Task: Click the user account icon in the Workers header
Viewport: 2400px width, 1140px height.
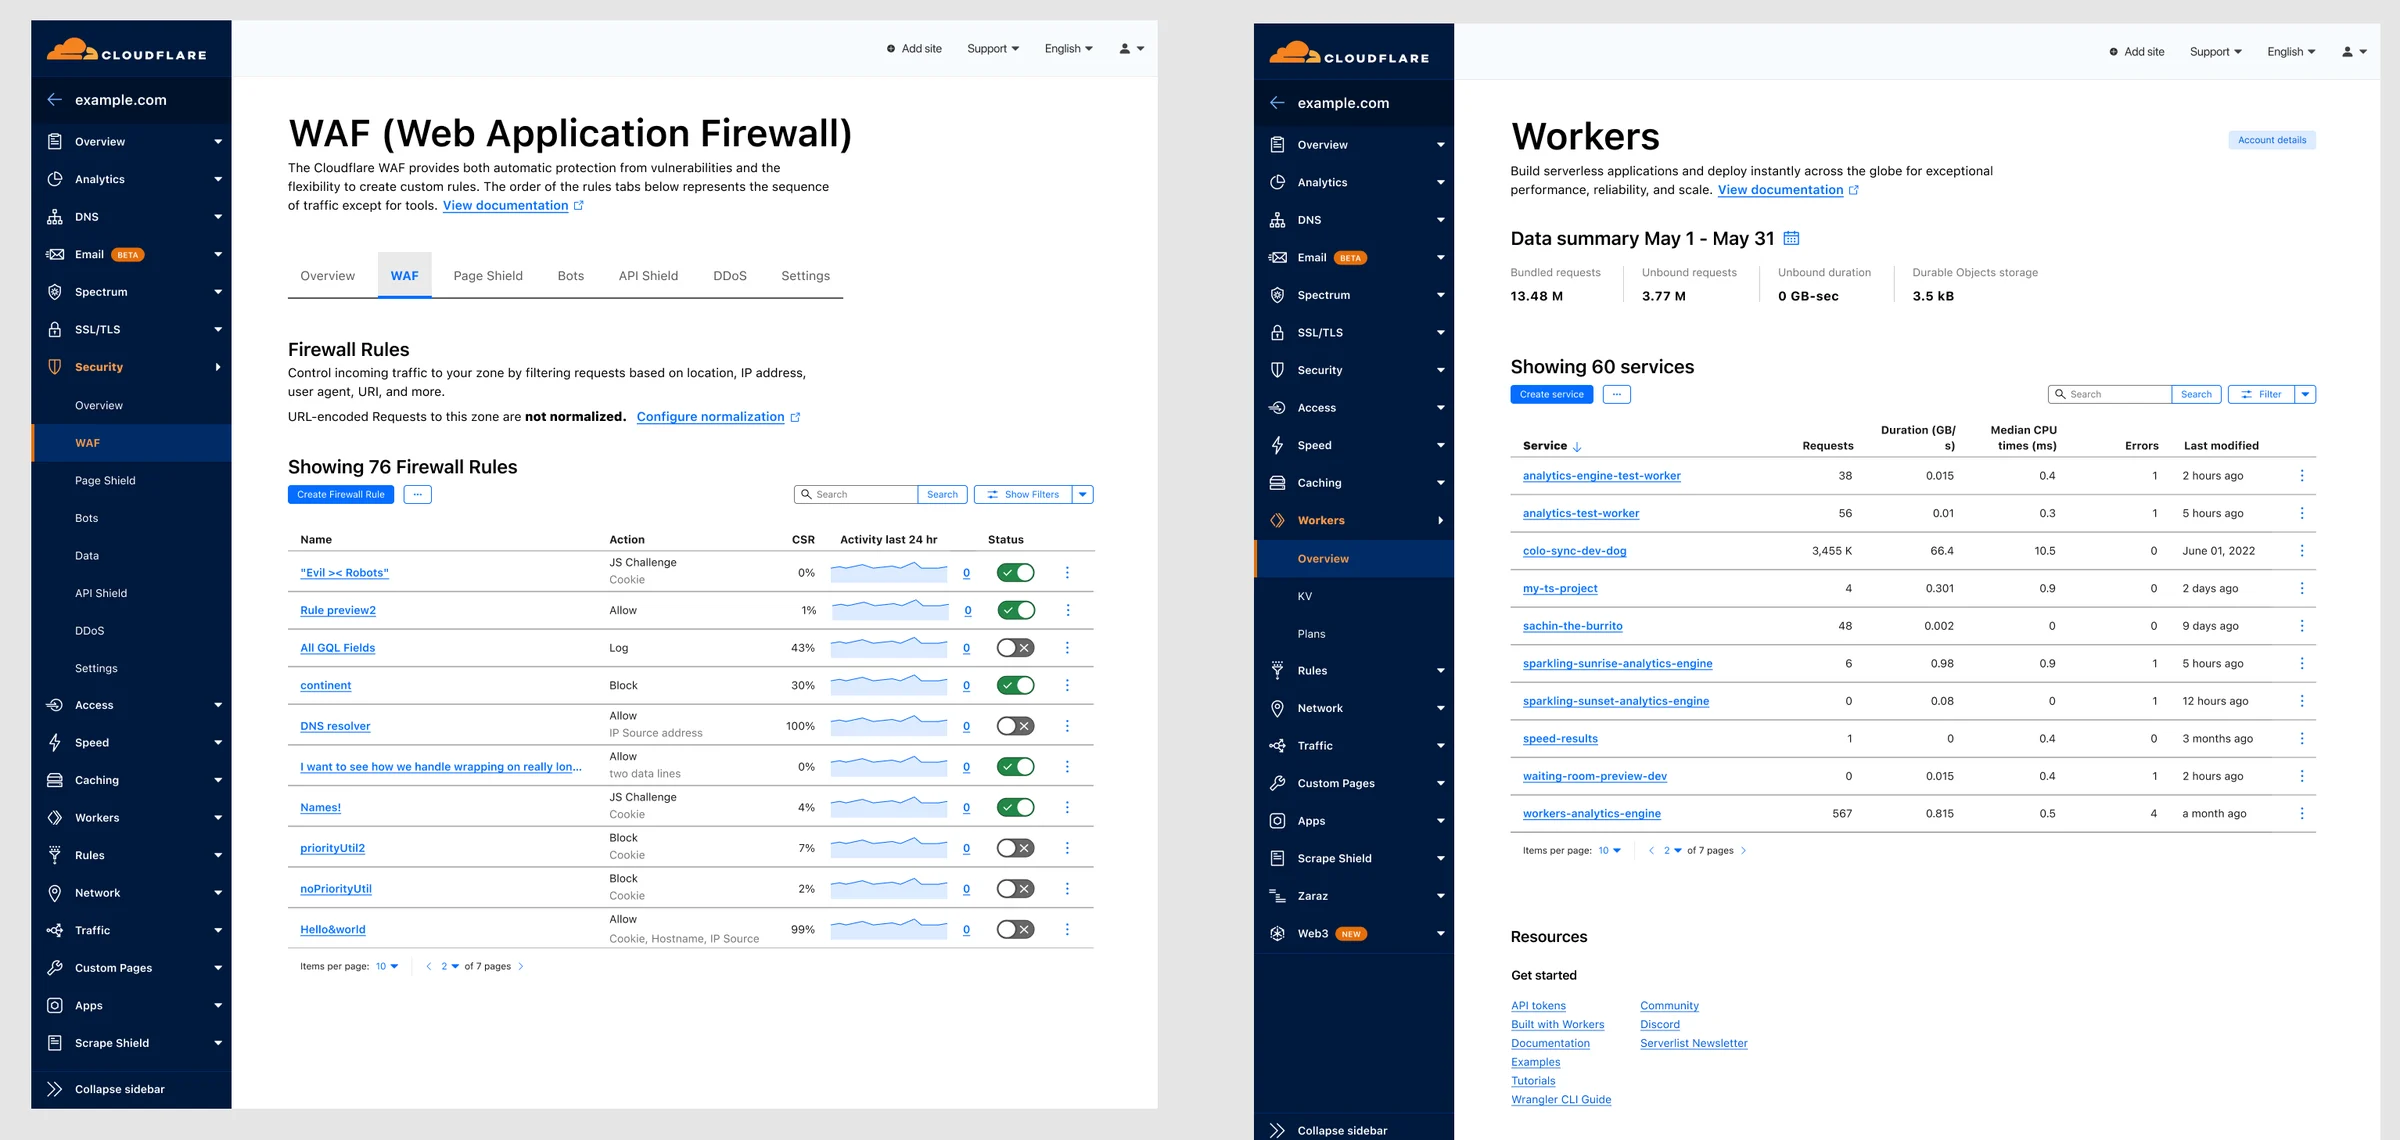Action: 2347,52
